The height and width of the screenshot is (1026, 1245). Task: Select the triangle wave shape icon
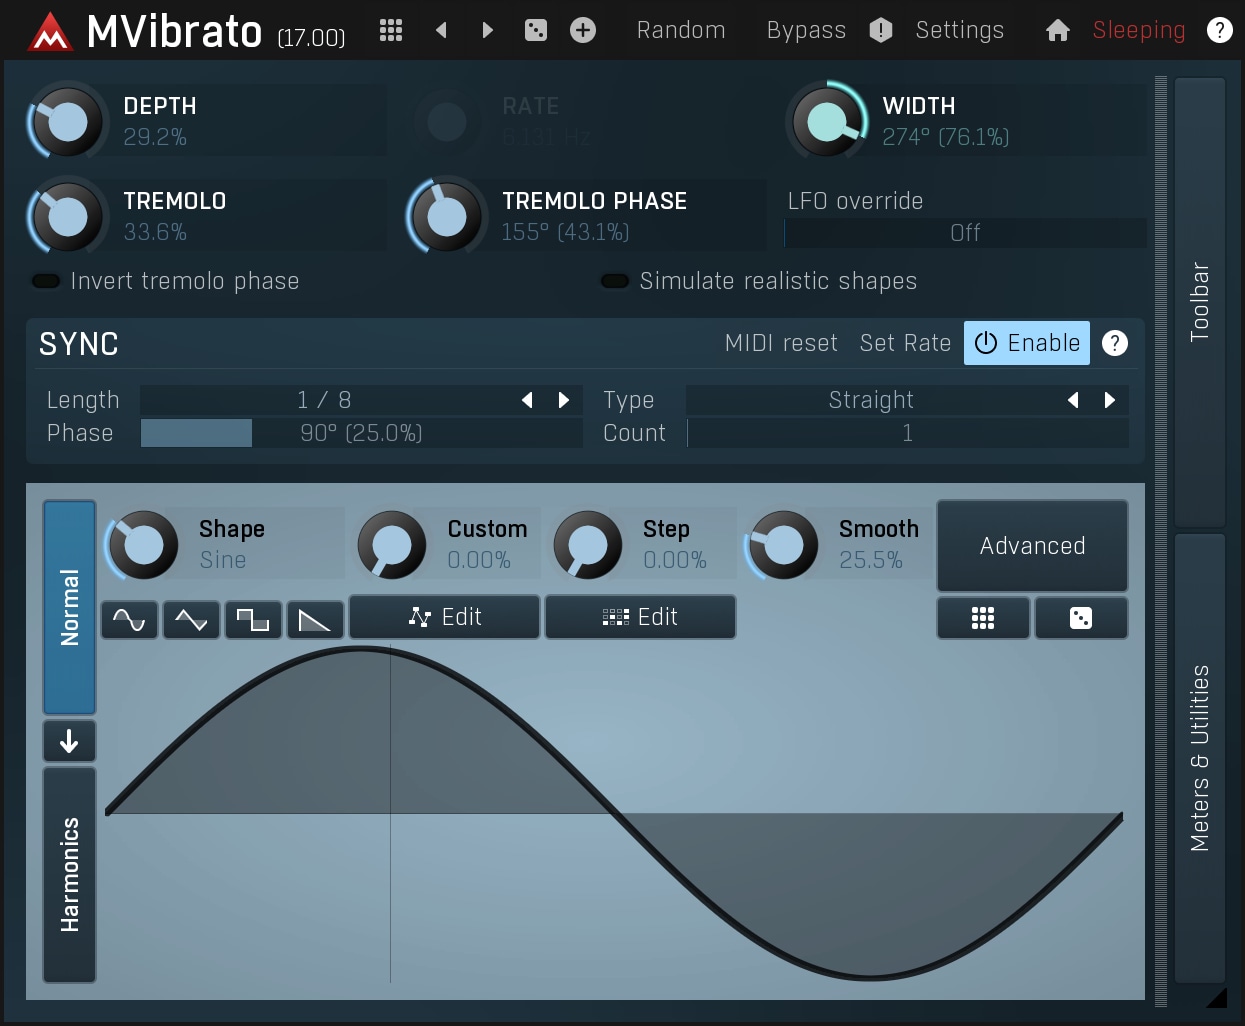(x=191, y=621)
